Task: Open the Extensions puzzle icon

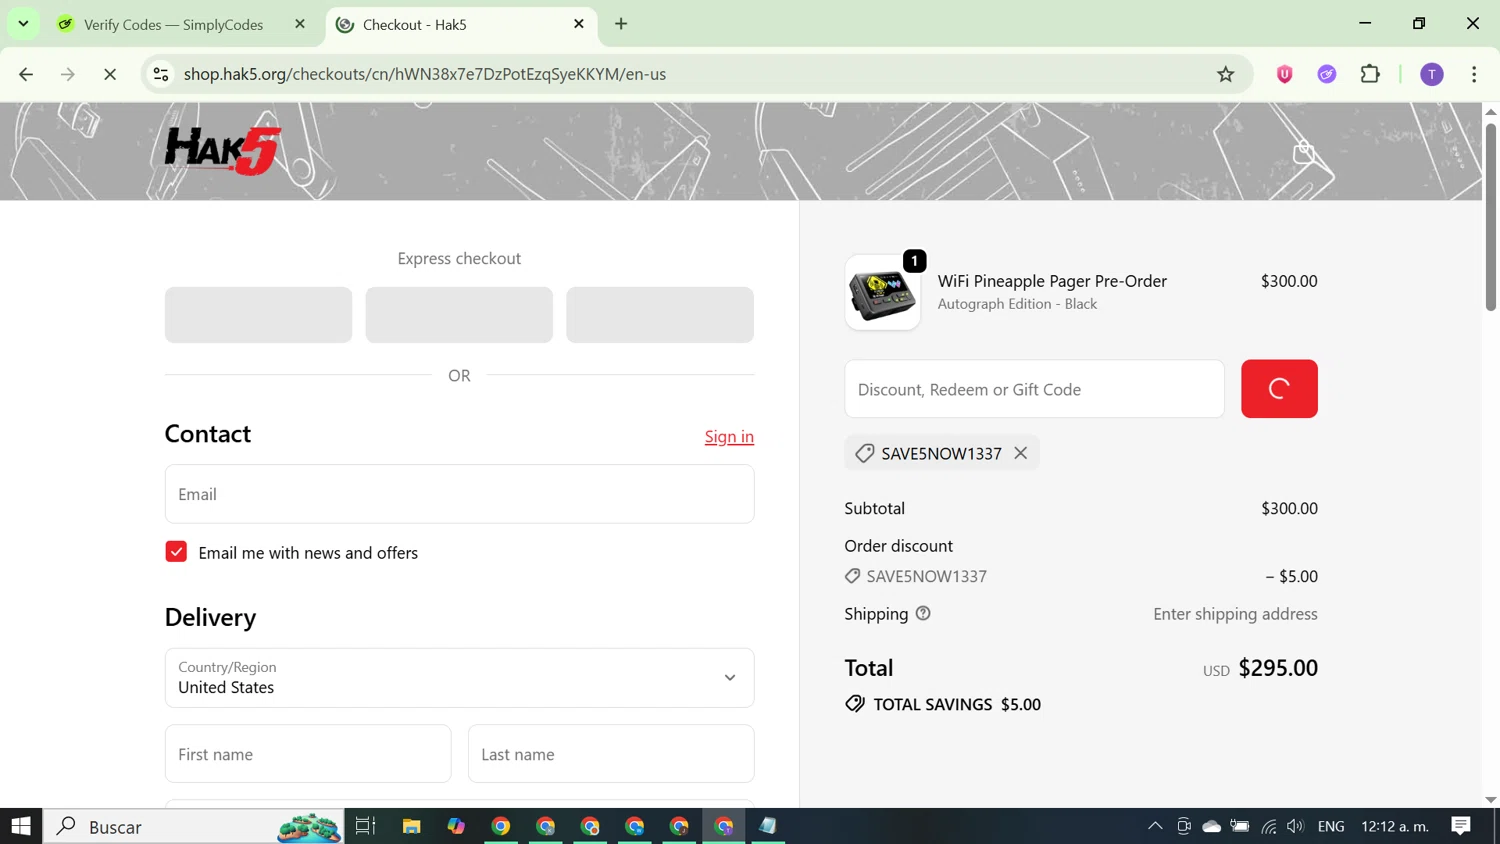Action: coord(1370,74)
